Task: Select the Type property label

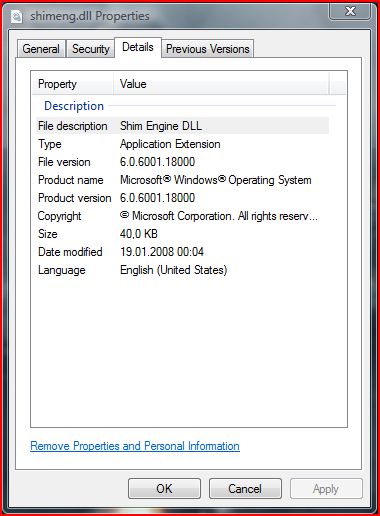Action: pos(50,144)
